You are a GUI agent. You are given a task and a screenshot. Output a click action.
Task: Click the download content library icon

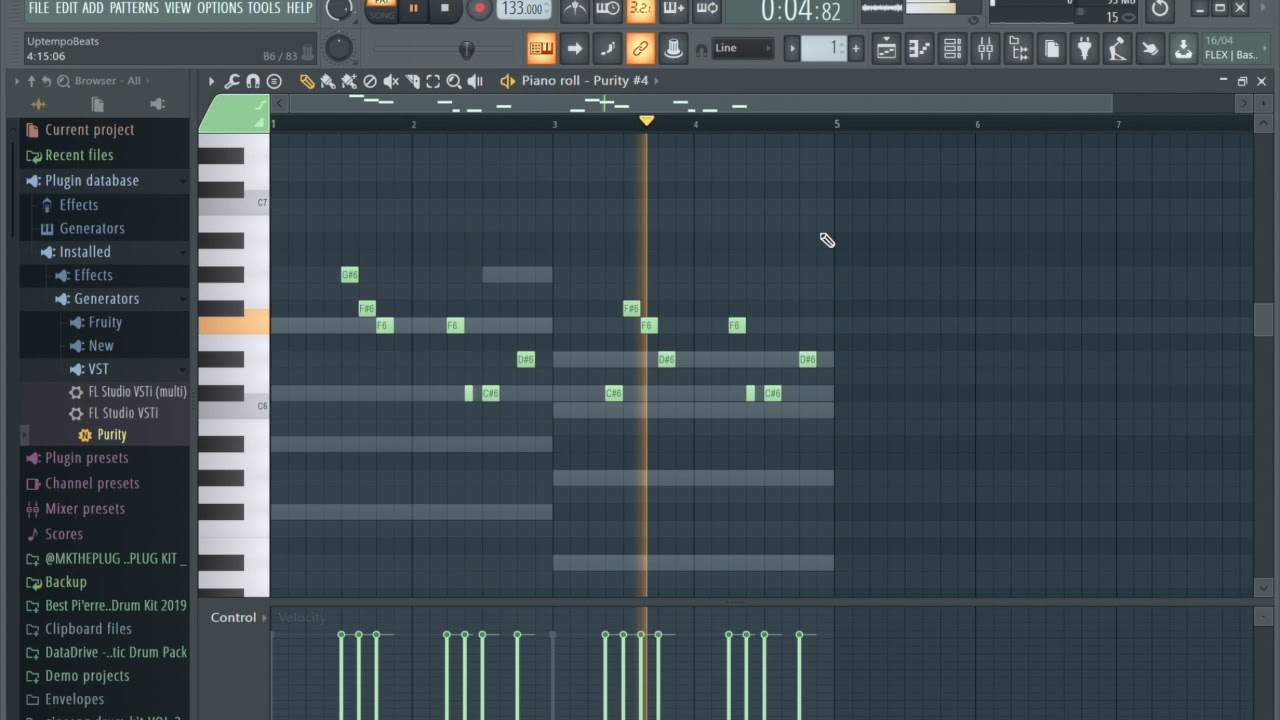tap(1183, 48)
